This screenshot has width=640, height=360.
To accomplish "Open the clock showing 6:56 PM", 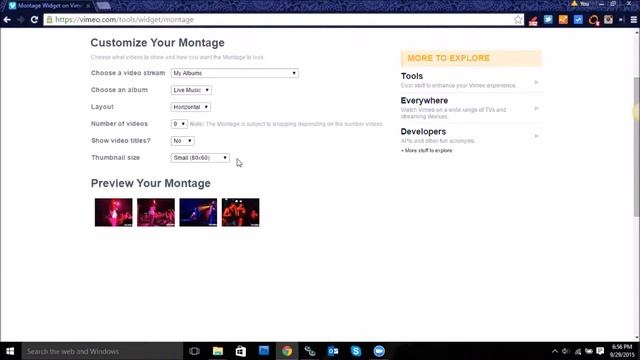I will [x=622, y=351].
